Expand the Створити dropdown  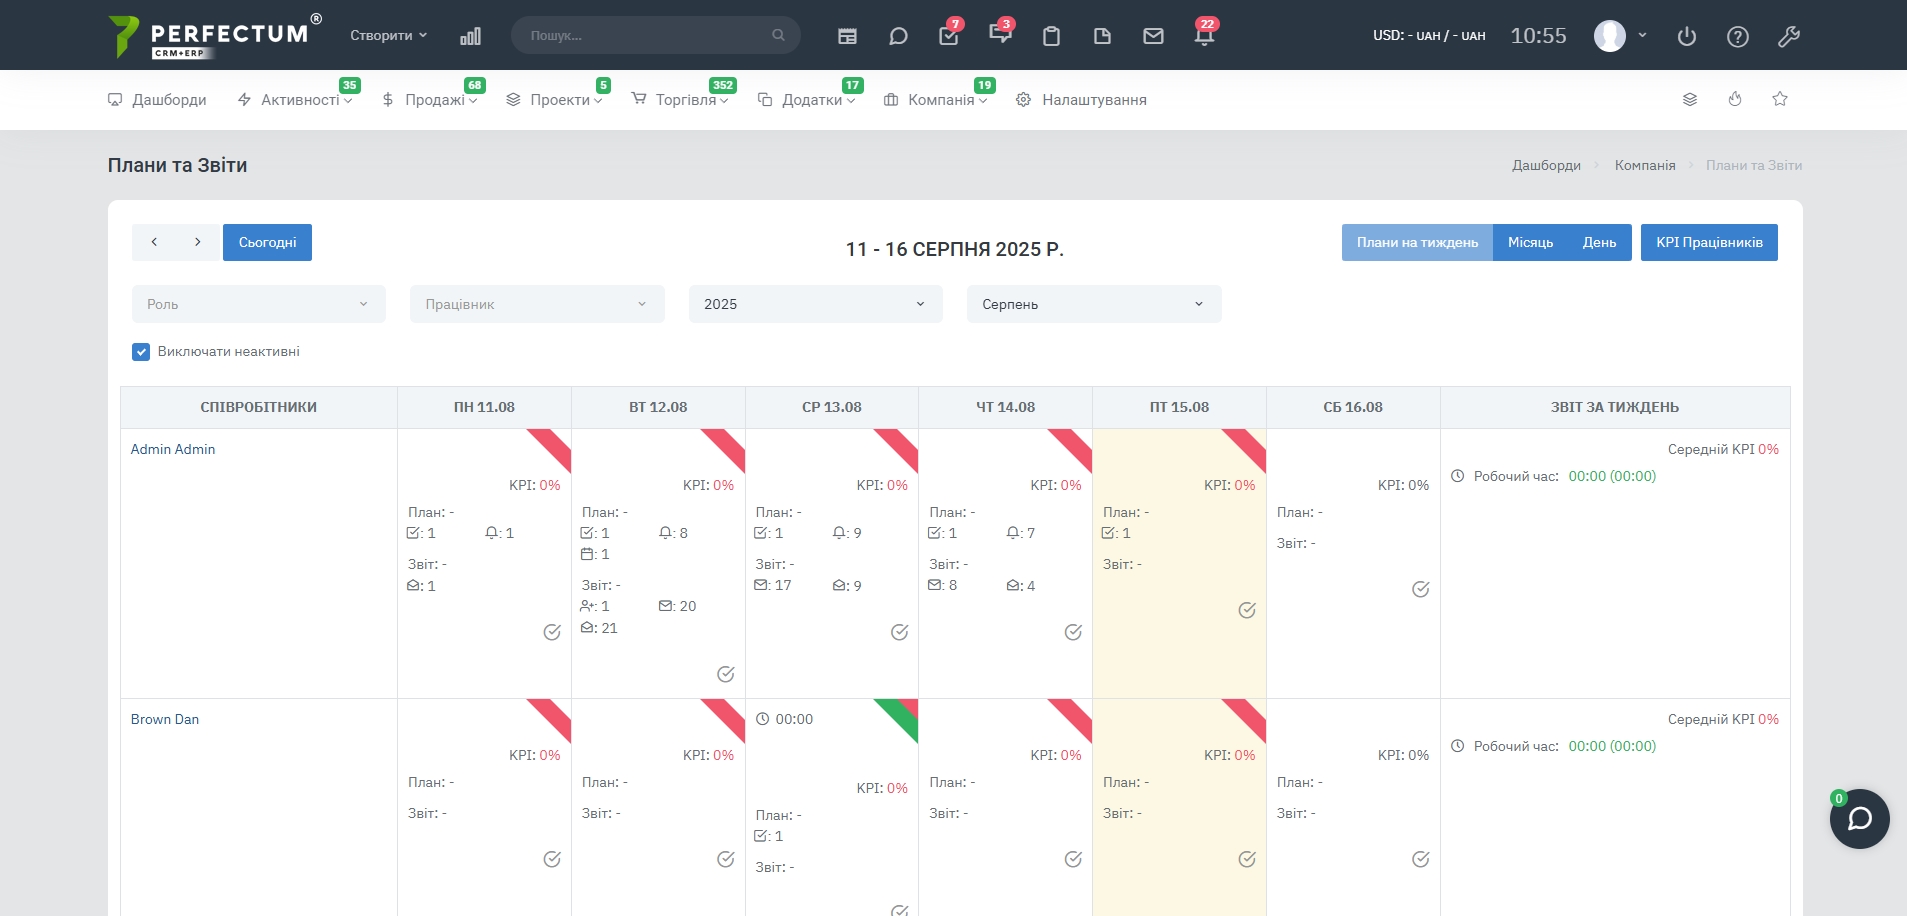[389, 35]
